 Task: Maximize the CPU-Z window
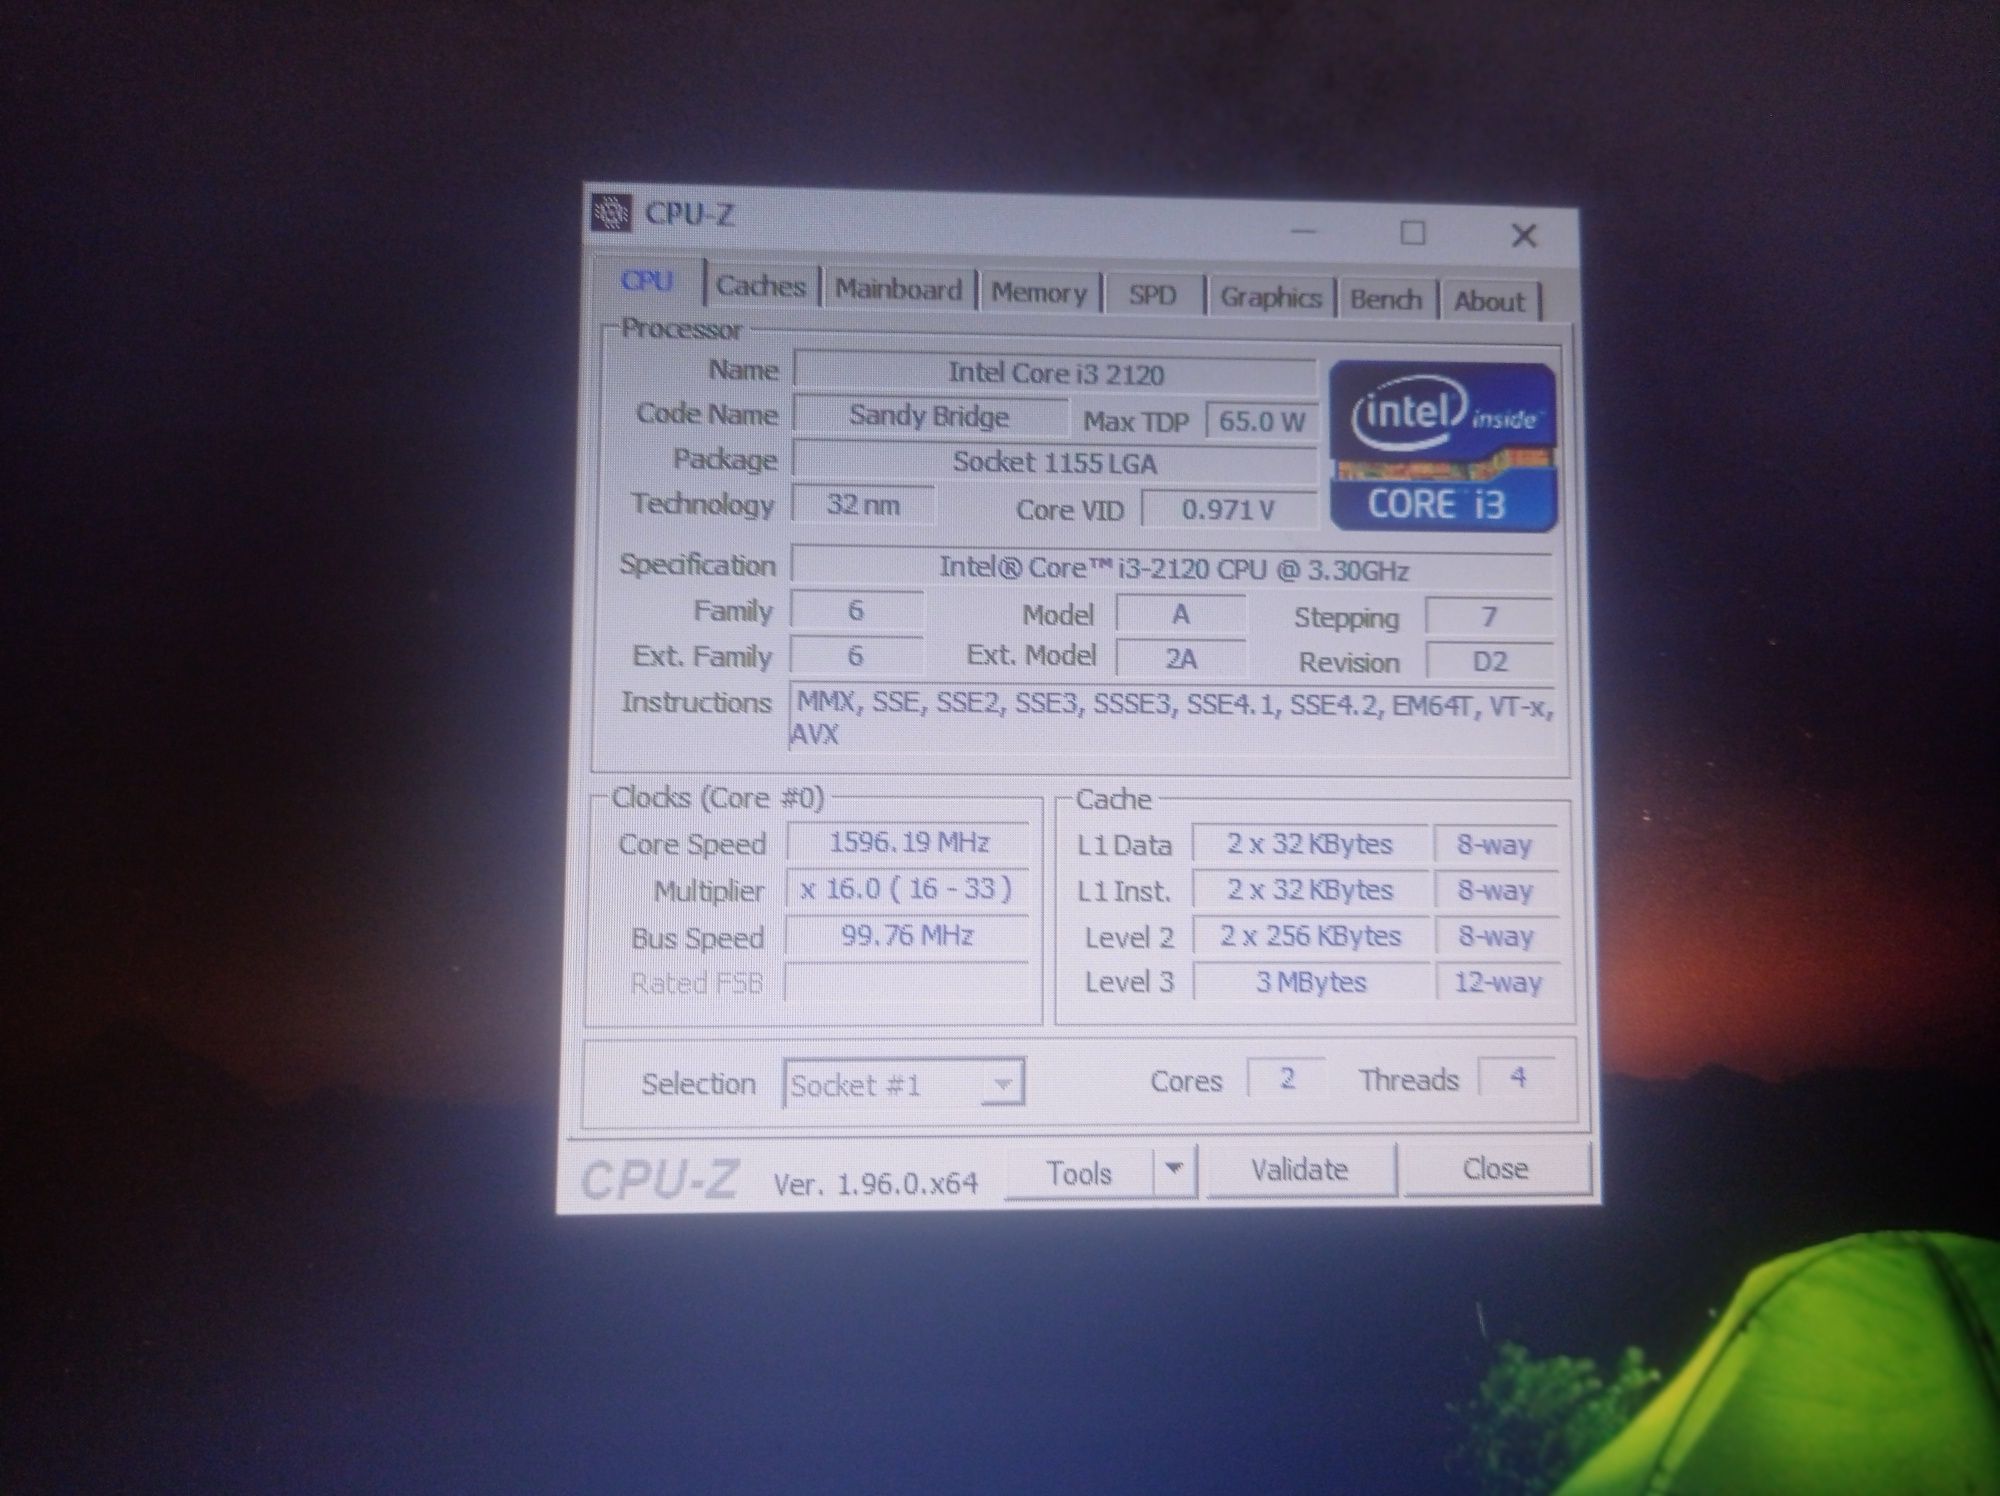point(1412,233)
